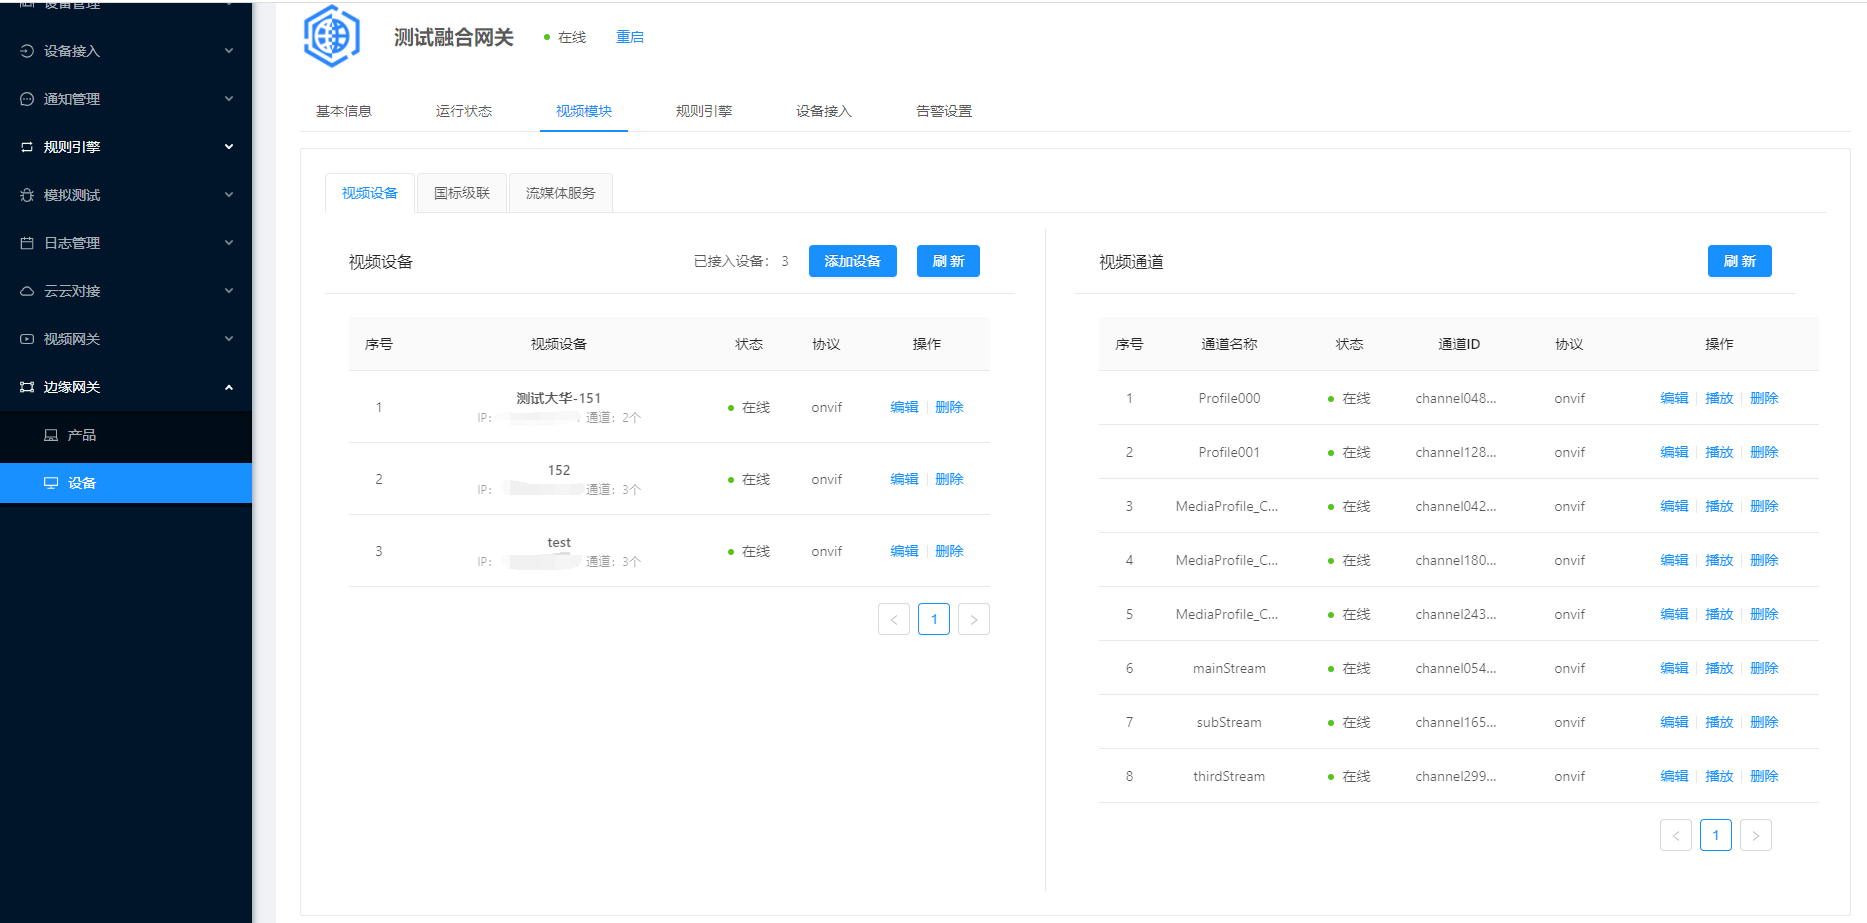Open the 国标级联 sub-tab
1867x923 pixels.
pos(461,193)
